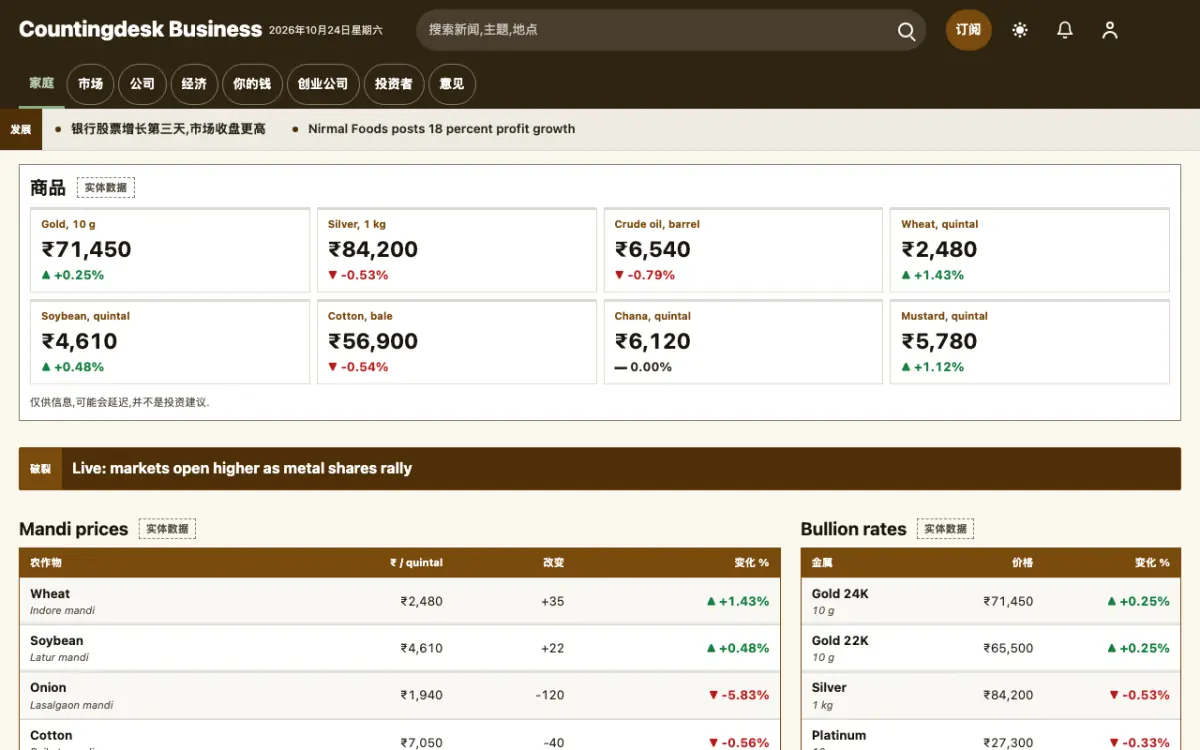
Task: Click the Silver, 1 kg commodity card
Action: 456,250
